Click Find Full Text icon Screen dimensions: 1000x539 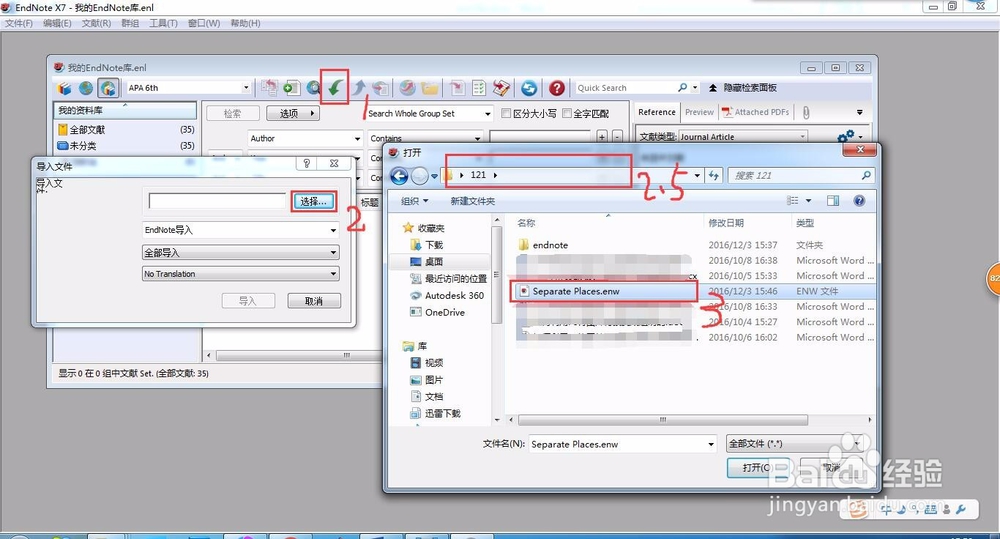pyautogui.click(x=381, y=88)
